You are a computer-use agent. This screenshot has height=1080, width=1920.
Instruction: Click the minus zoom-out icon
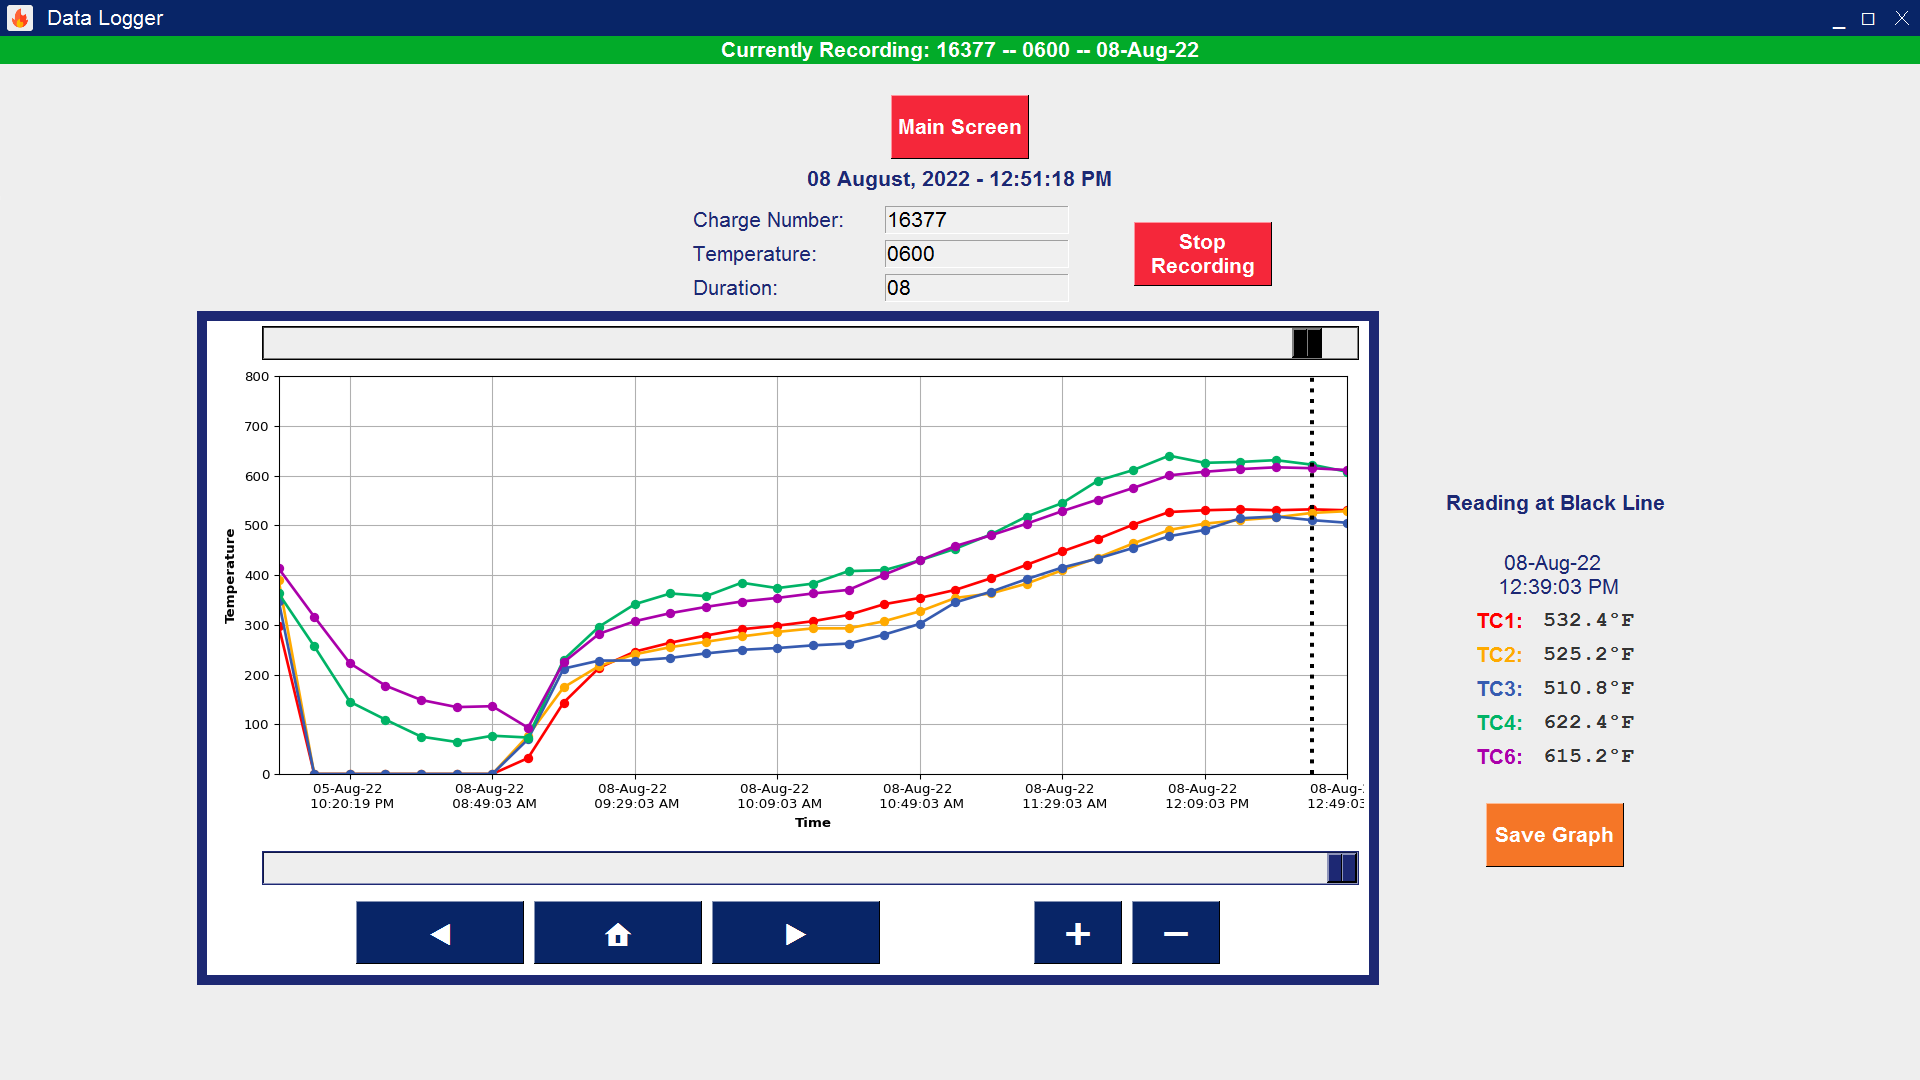pyautogui.click(x=1175, y=932)
